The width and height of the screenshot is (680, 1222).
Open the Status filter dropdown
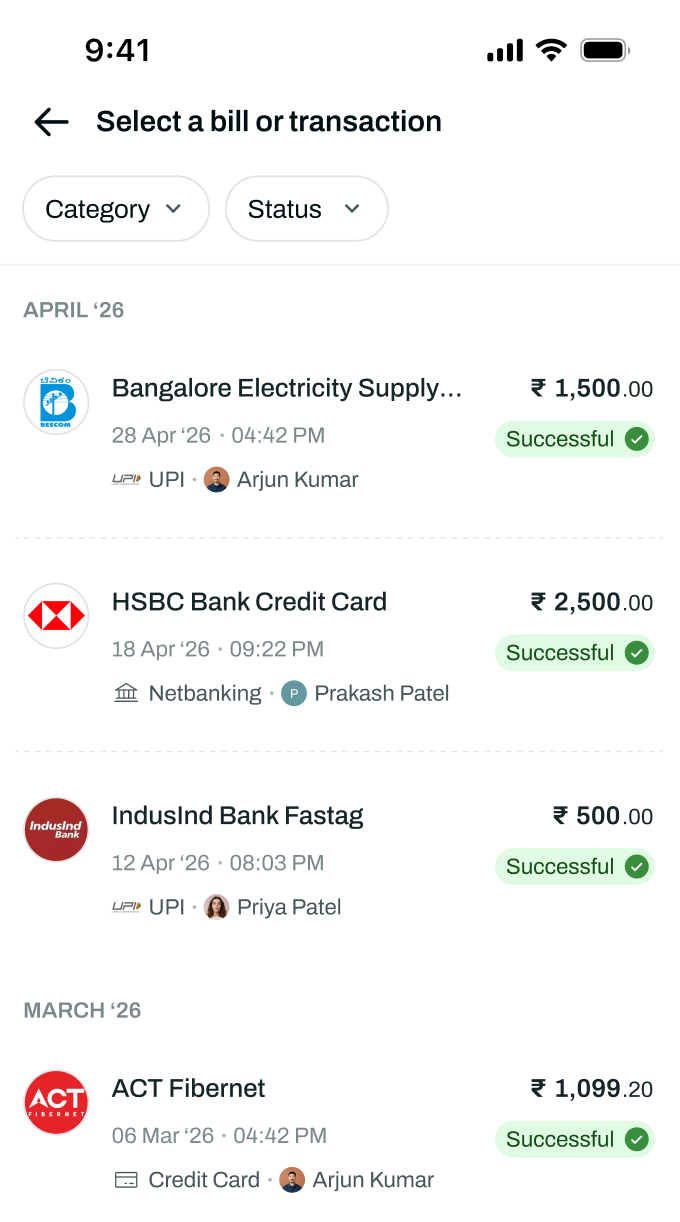click(x=306, y=209)
